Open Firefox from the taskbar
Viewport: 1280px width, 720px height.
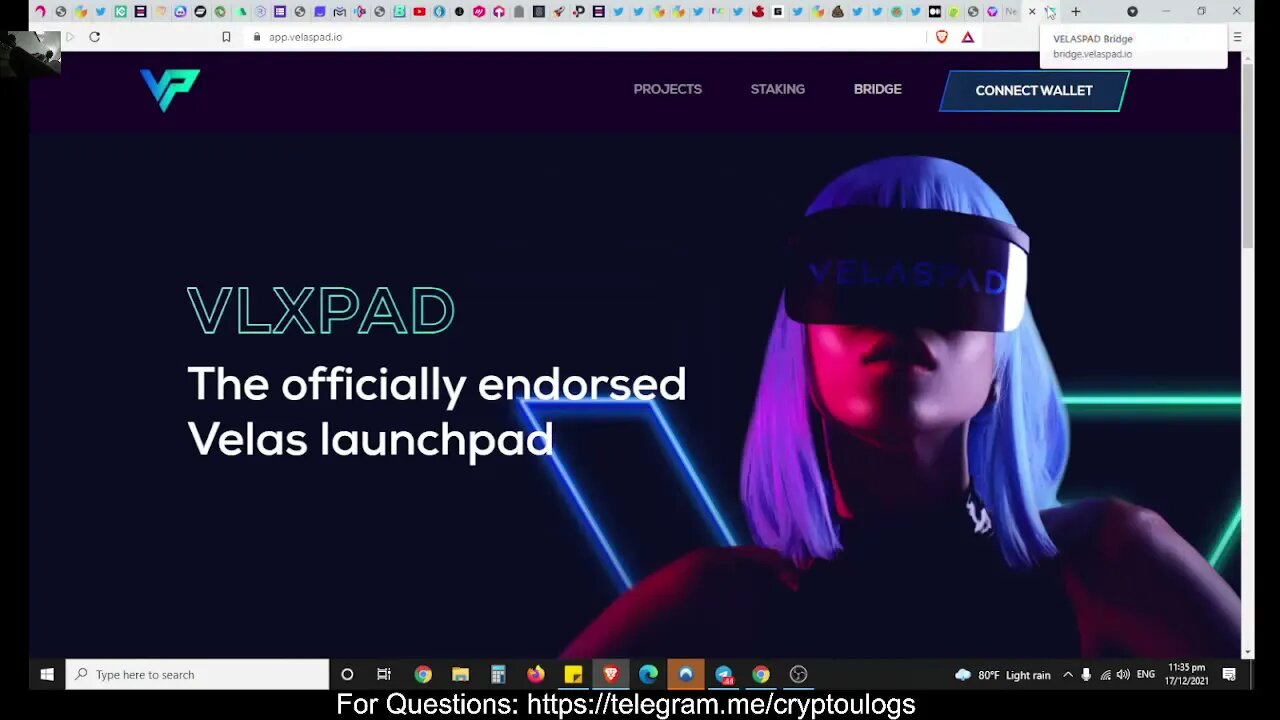click(x=536, y=674)
